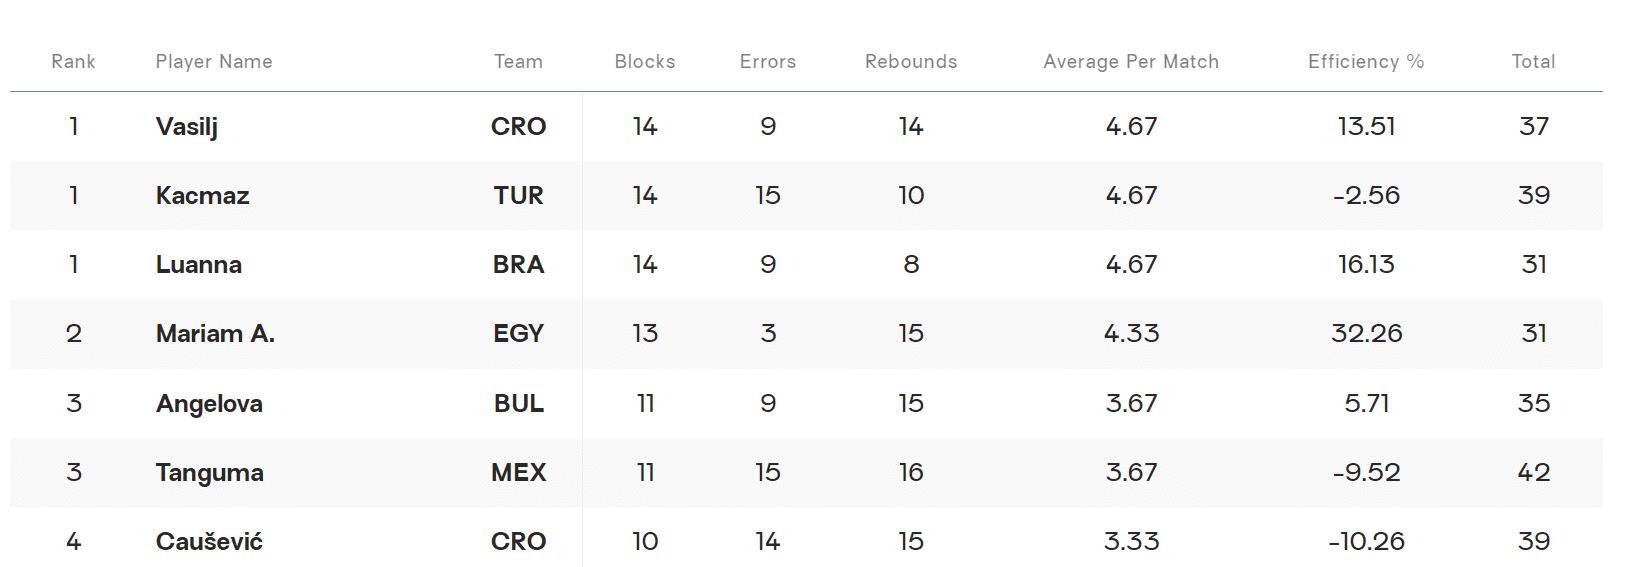Sort by Player Name column header
Image resolution: width=1635 pixels, height=567 pixels.
tap(214, 61)
